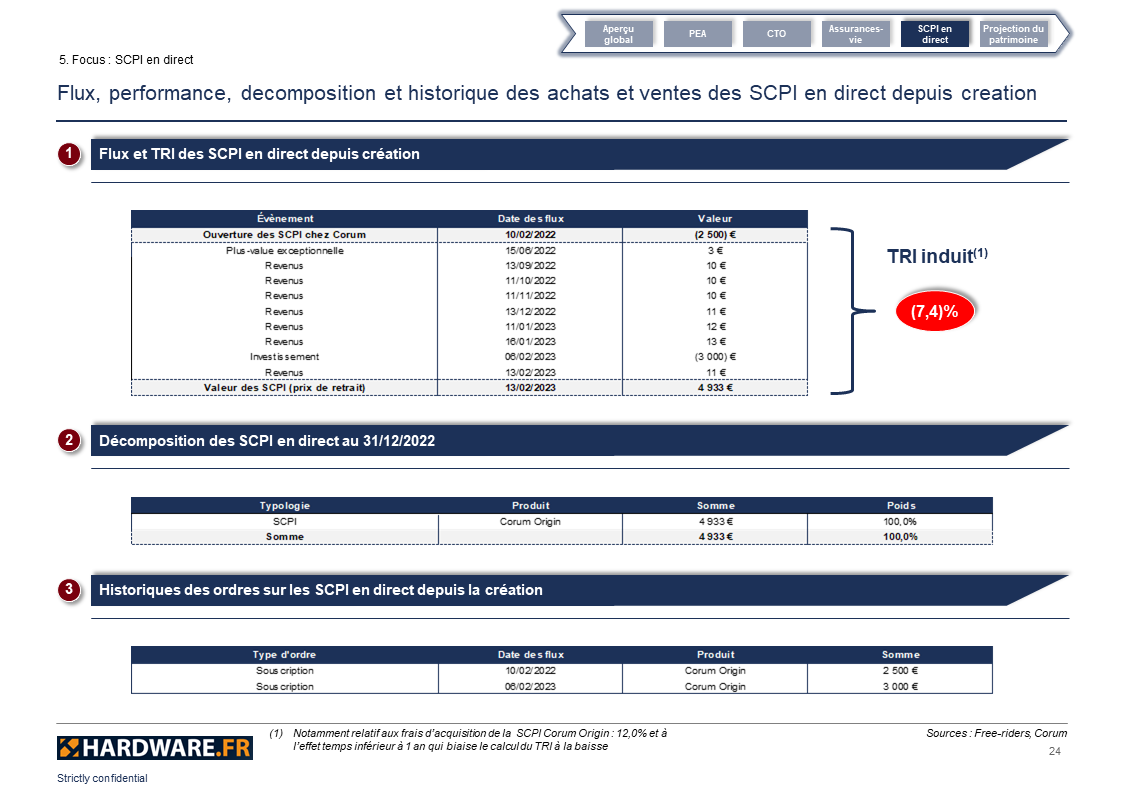Viewport: 1123px width, 794px height.
Task: Click the 100,0% weight in the SCPI row
Action: click(x=900, y=522)
